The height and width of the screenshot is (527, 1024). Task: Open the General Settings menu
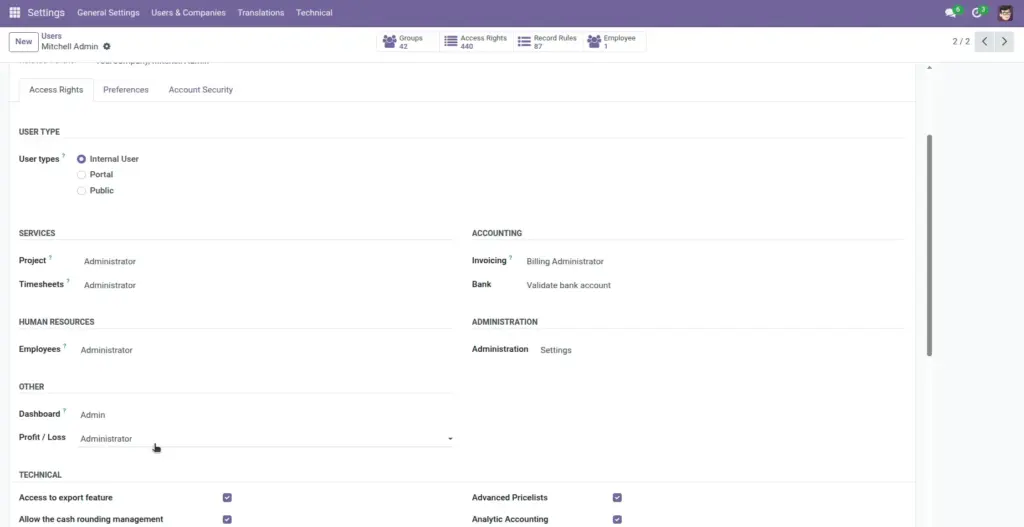pos(108,12)
